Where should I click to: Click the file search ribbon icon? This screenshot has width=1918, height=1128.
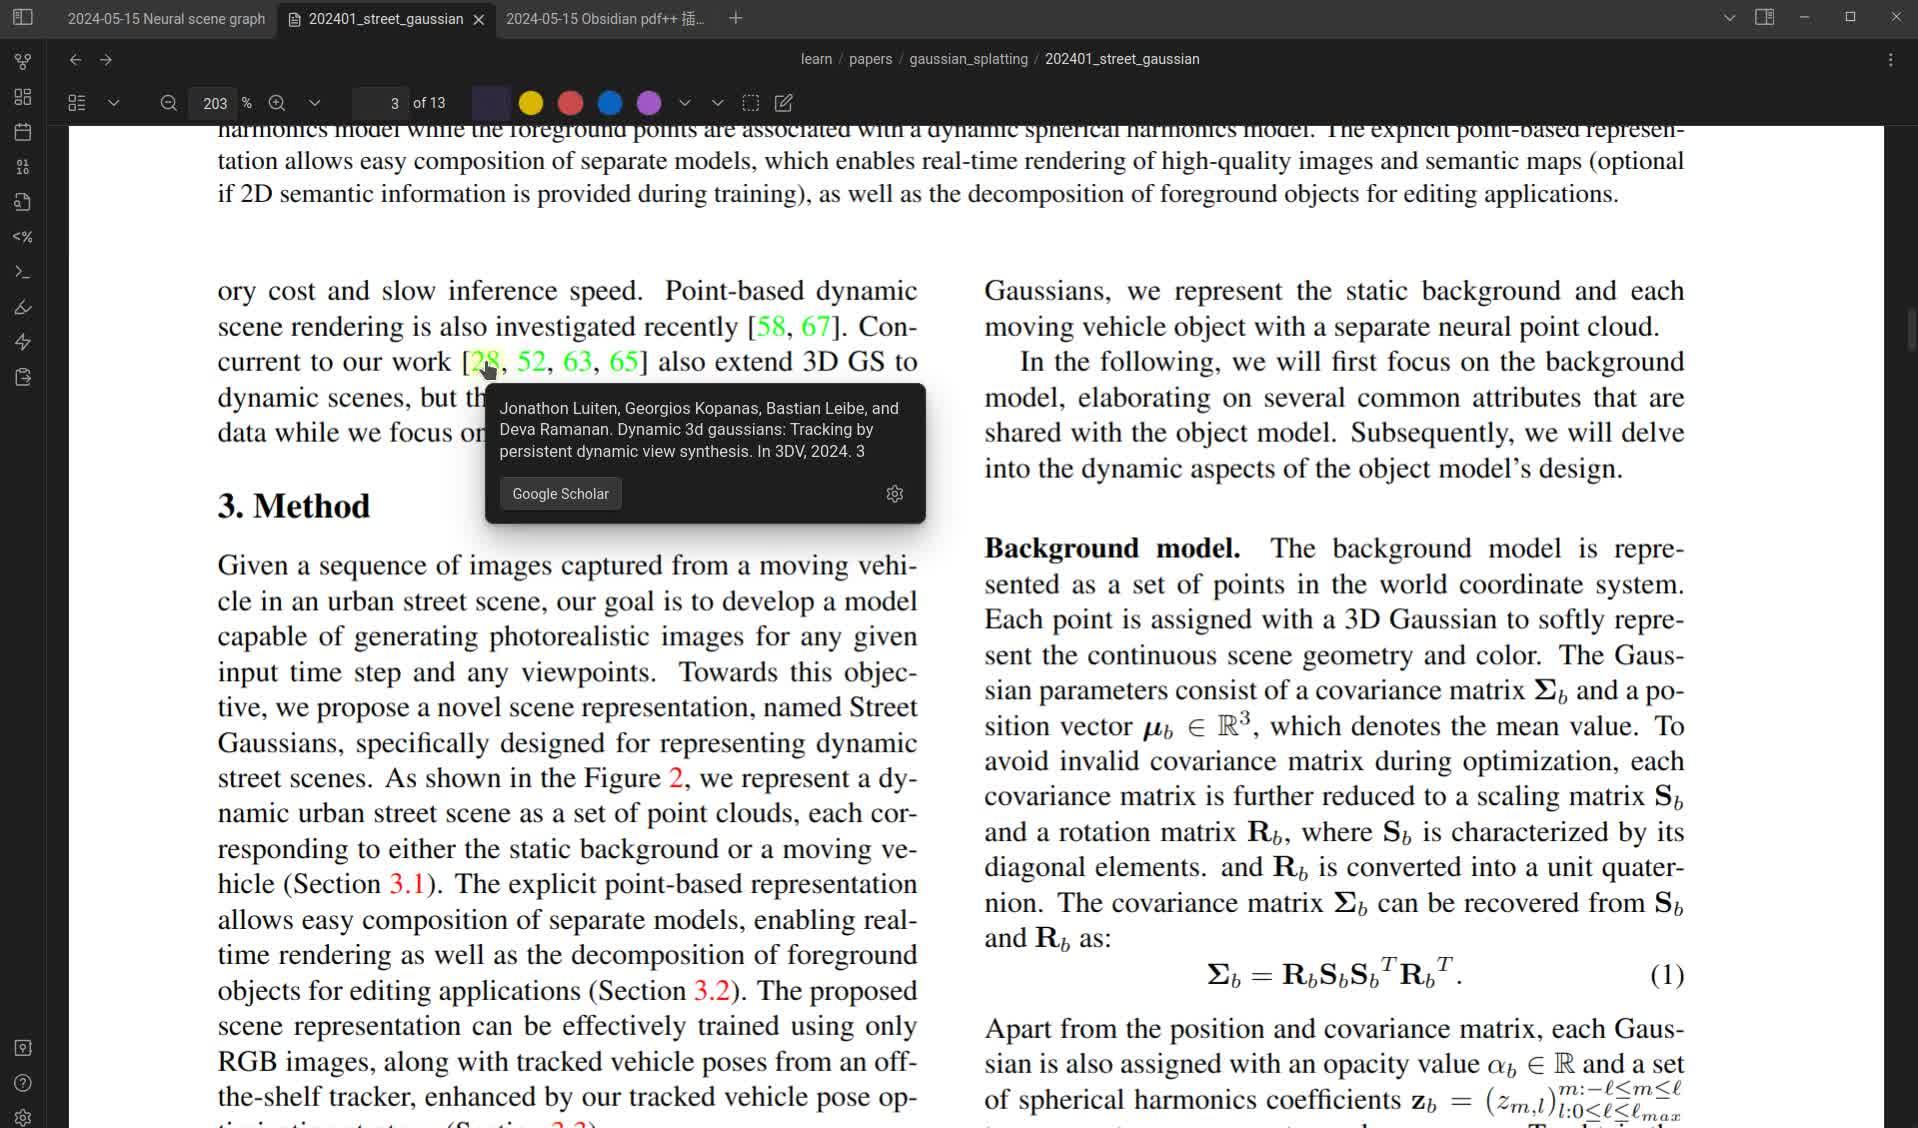(x=23, y=202)
